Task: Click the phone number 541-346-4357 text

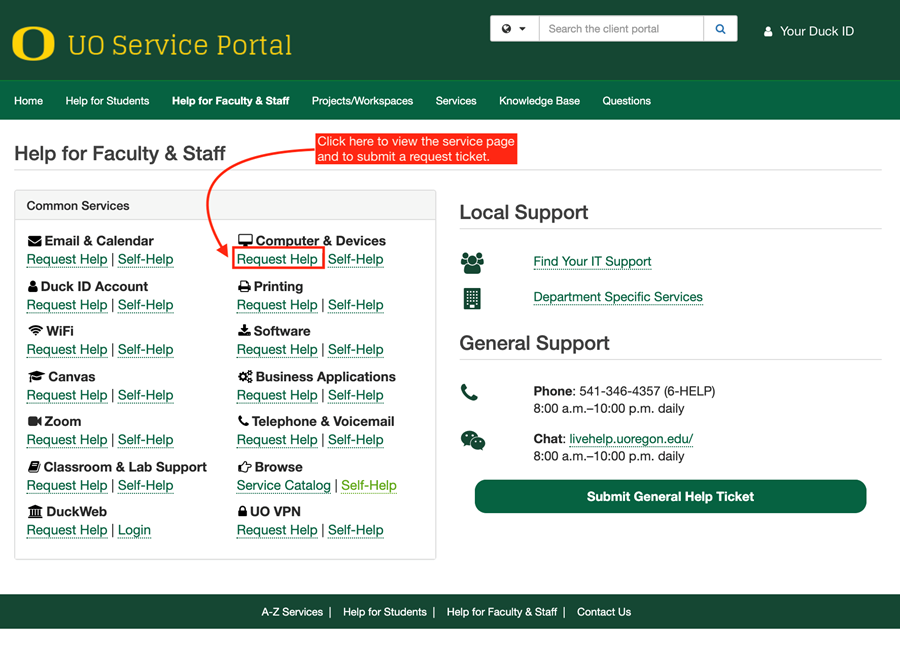Action: click(x=619, y=392)
